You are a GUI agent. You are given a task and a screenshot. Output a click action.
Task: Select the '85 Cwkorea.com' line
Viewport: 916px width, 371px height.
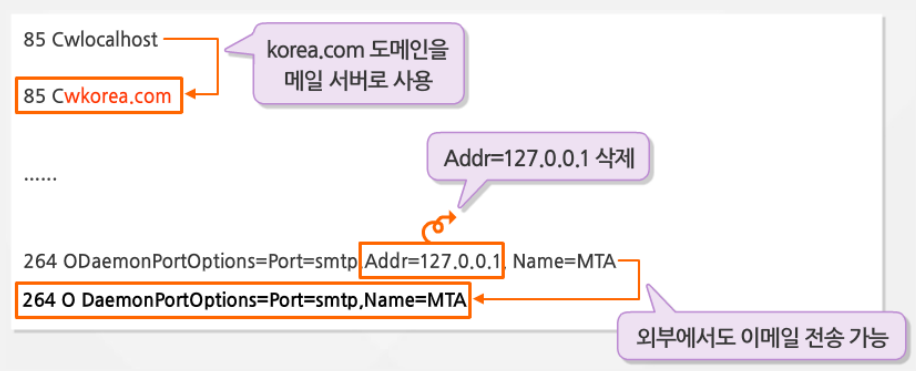(x=99, y=96)
